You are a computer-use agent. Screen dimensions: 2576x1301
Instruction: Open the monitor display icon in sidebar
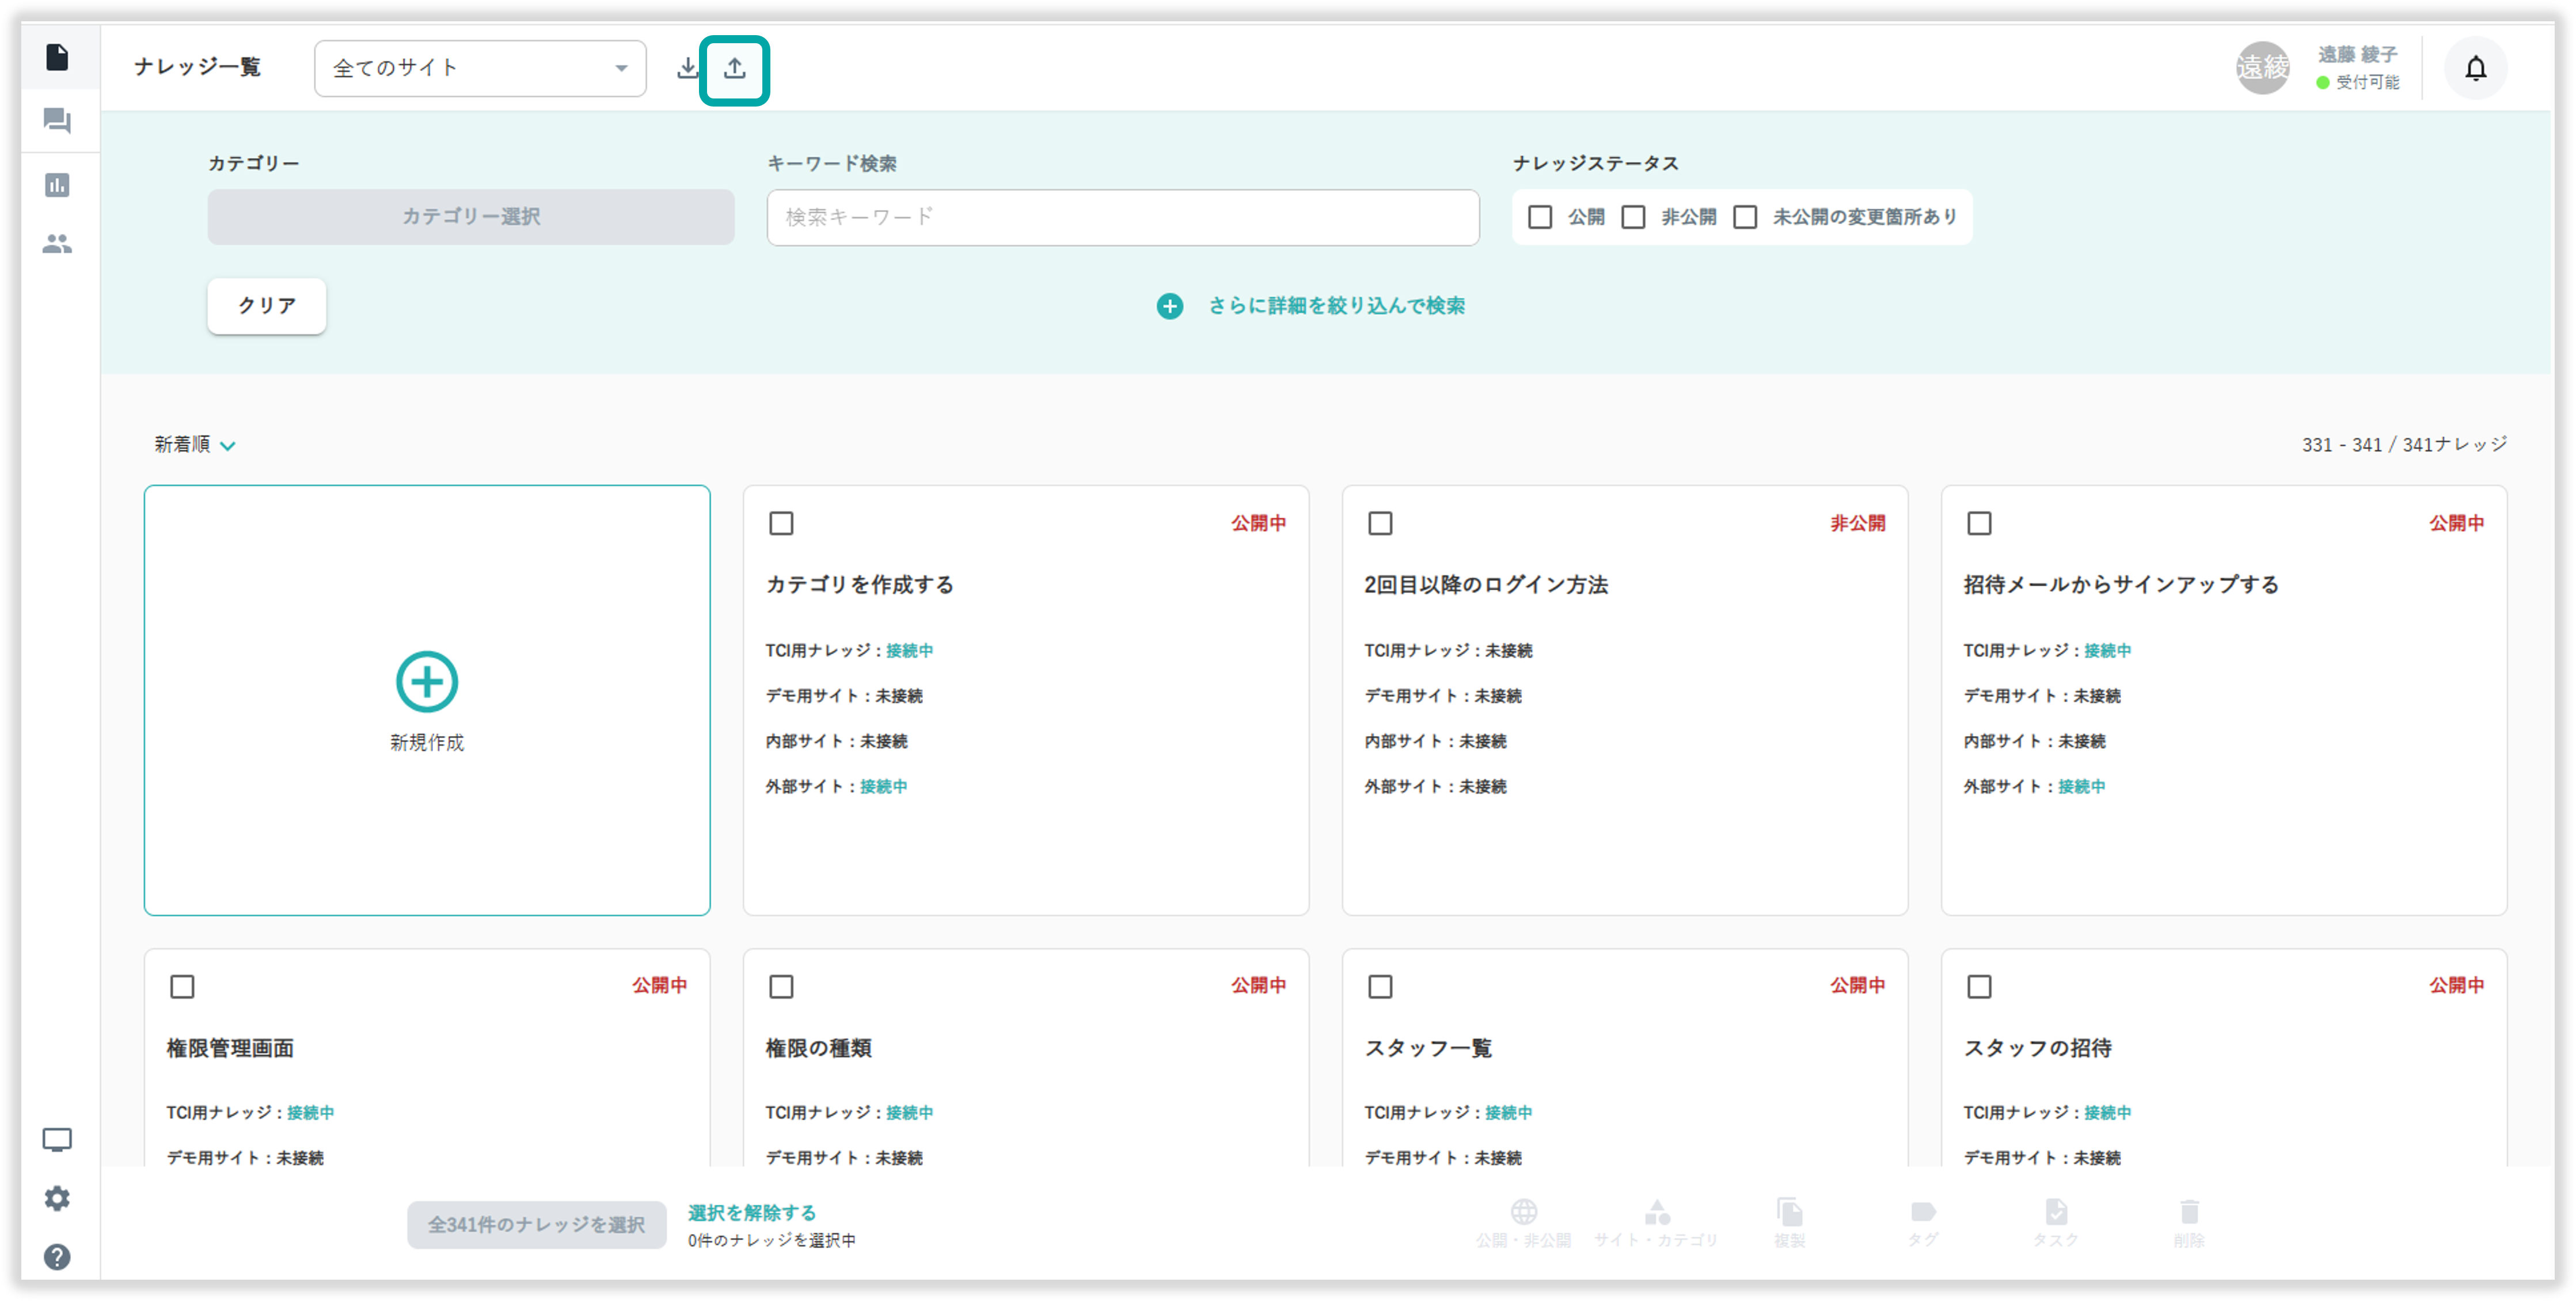[x=57, y=1140]
